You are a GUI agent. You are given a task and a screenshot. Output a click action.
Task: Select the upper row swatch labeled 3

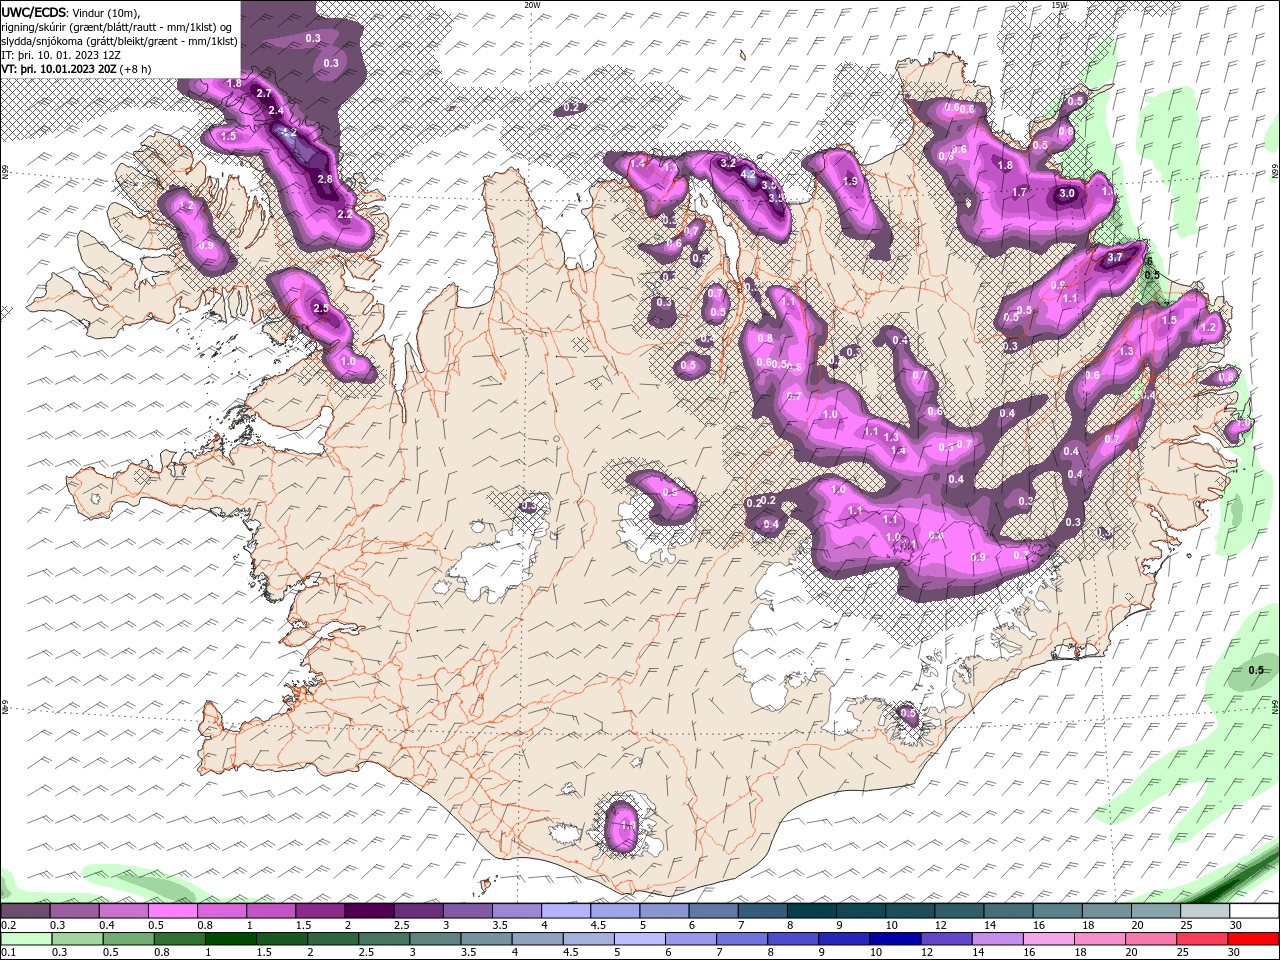coord(466,911)
